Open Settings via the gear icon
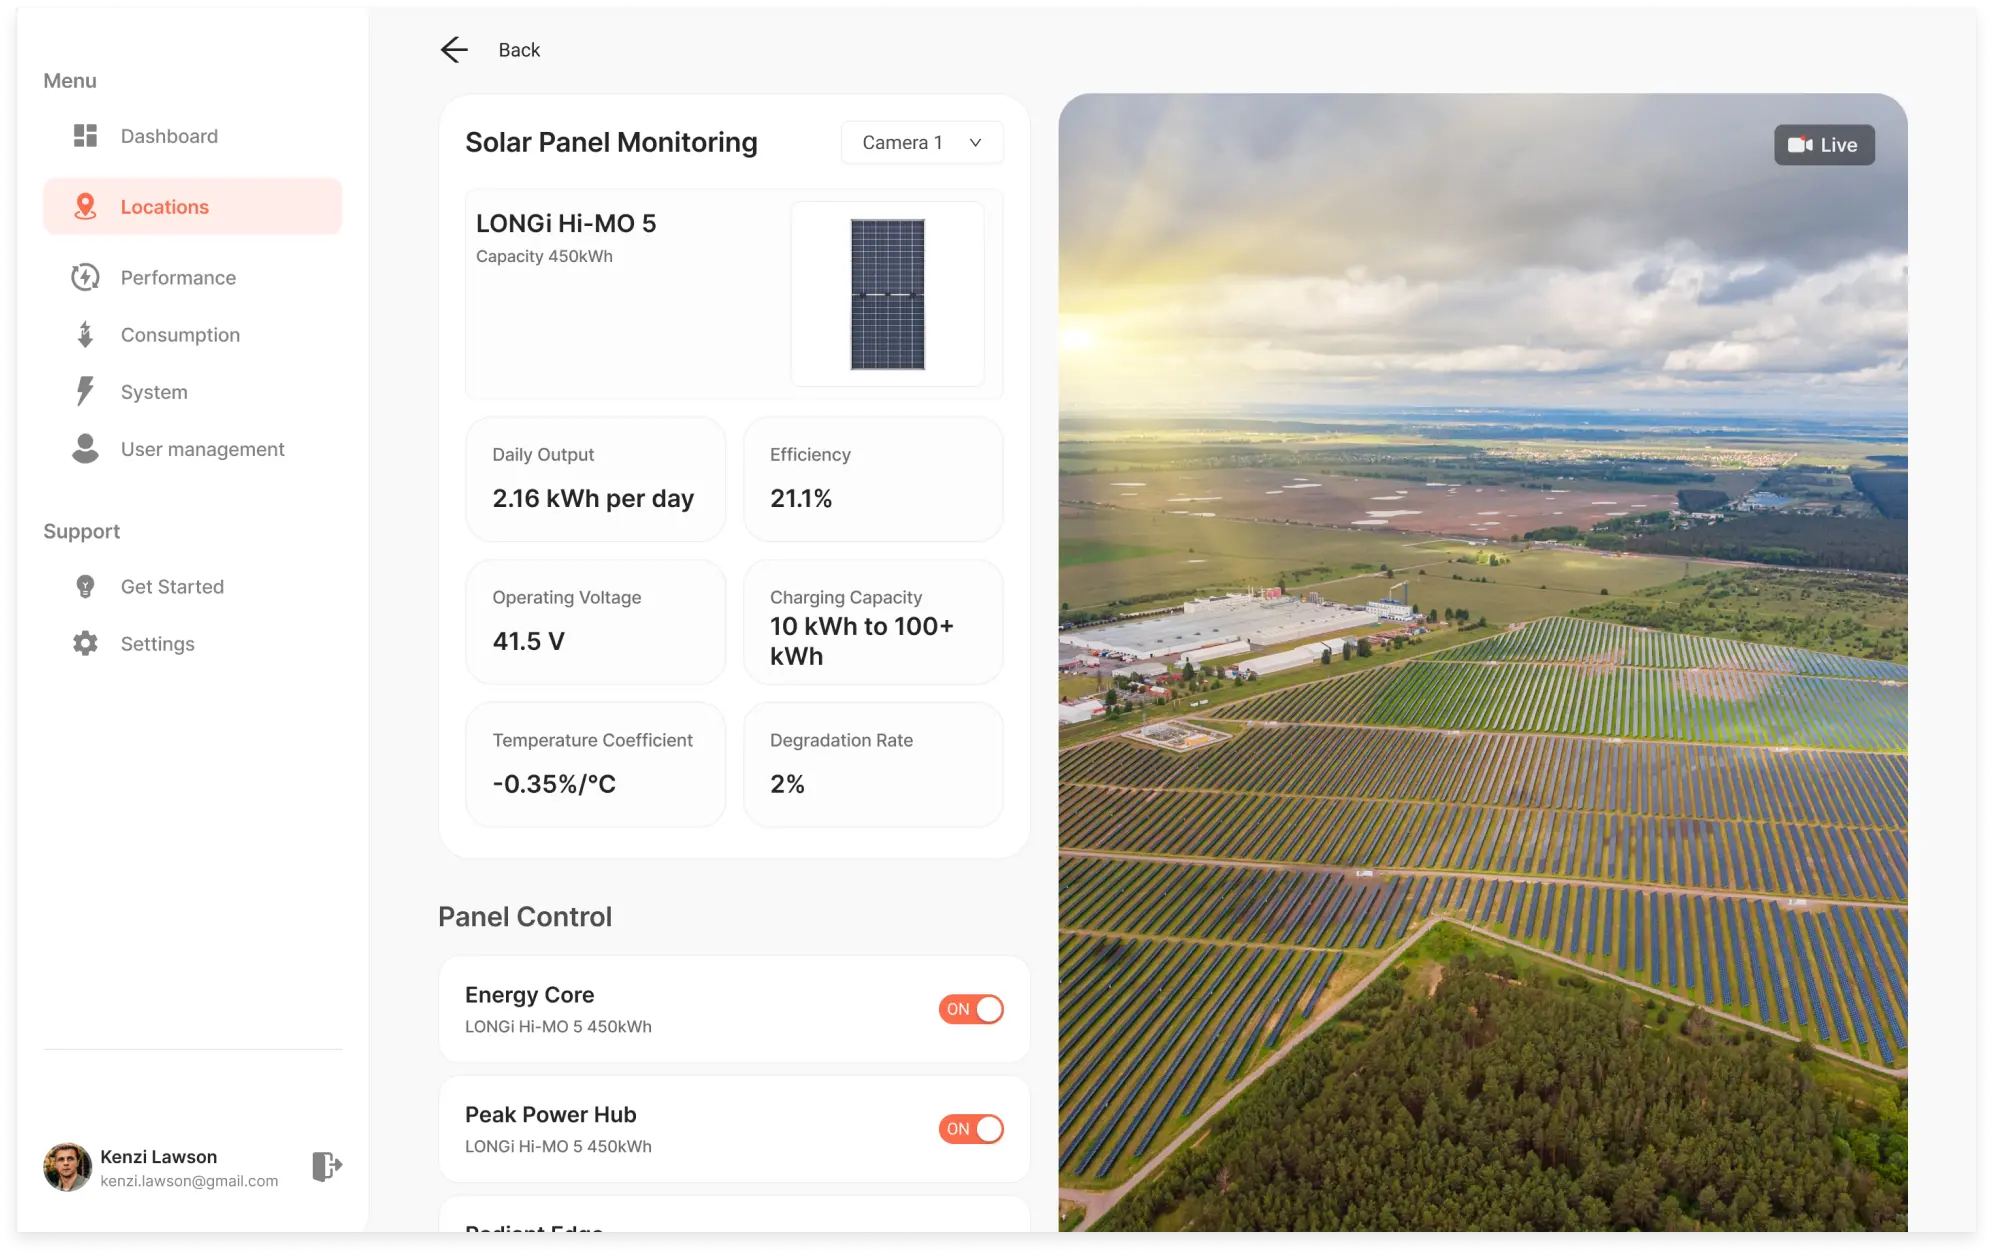This screenshot has width=1992, height=1256. click(86, 643)
